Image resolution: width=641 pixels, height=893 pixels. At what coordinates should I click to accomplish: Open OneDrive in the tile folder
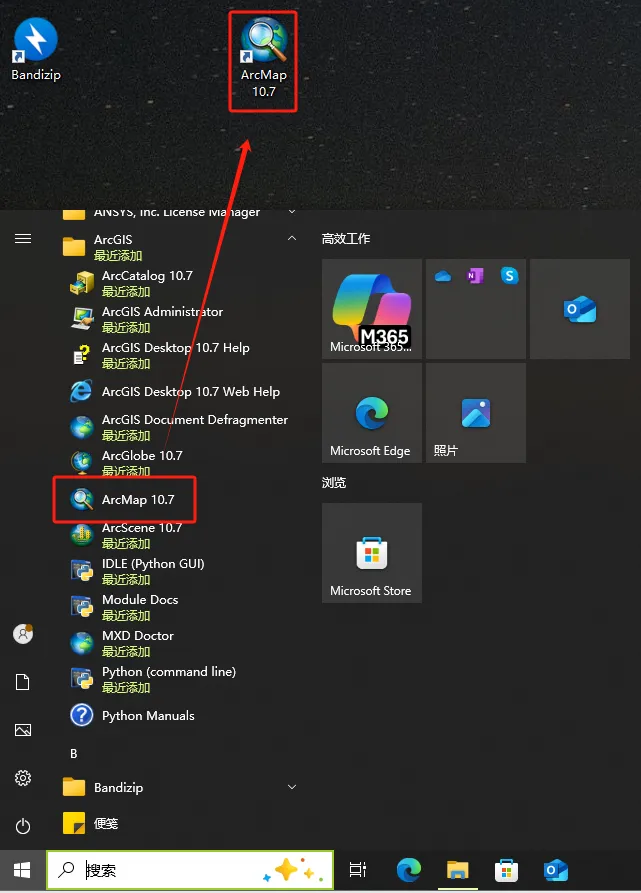[x=443, y=276]
